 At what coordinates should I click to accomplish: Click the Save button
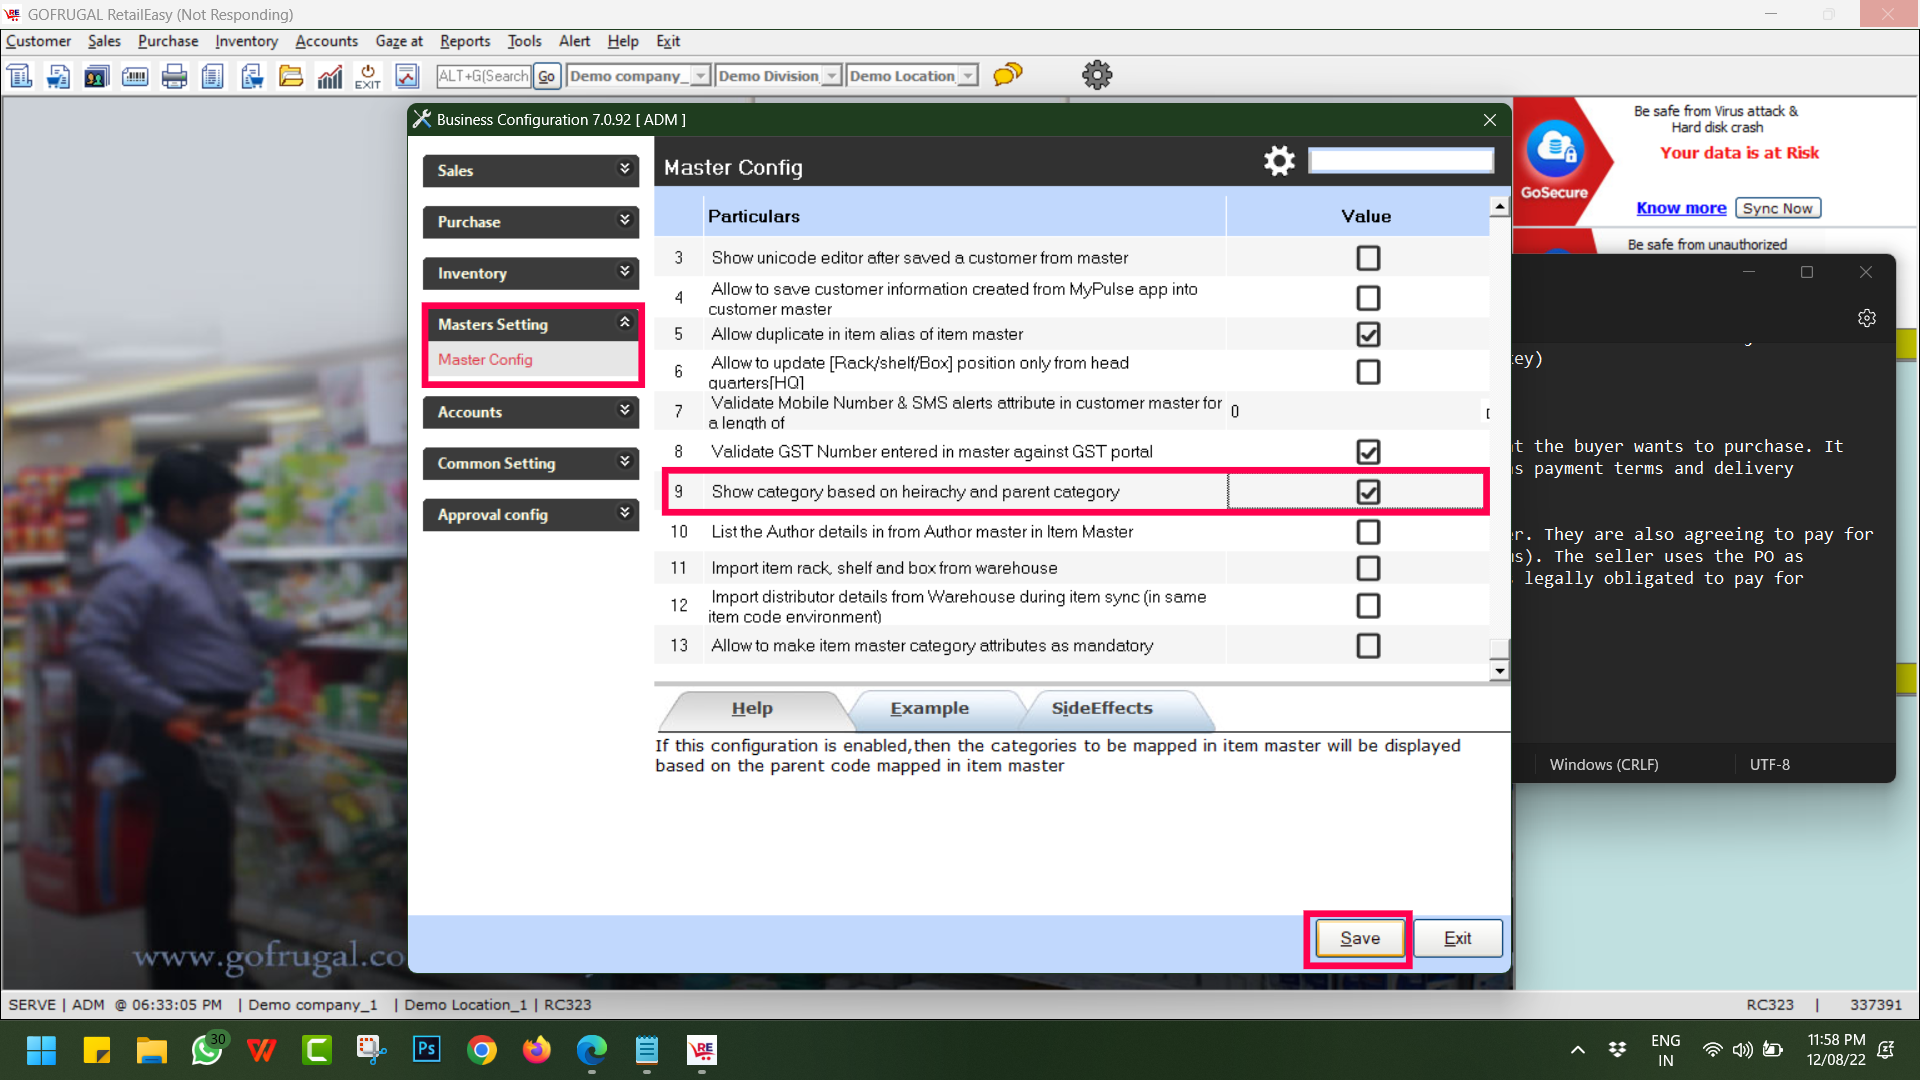click(1359, 938)
